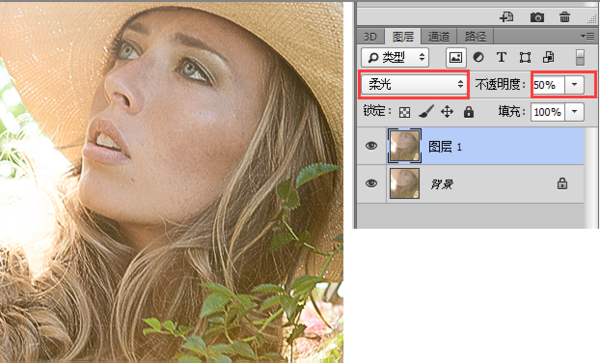This screenshot has height=363, width=600.
Task: Open the 填充 fill slider arrow
Action: pos(574,112)
